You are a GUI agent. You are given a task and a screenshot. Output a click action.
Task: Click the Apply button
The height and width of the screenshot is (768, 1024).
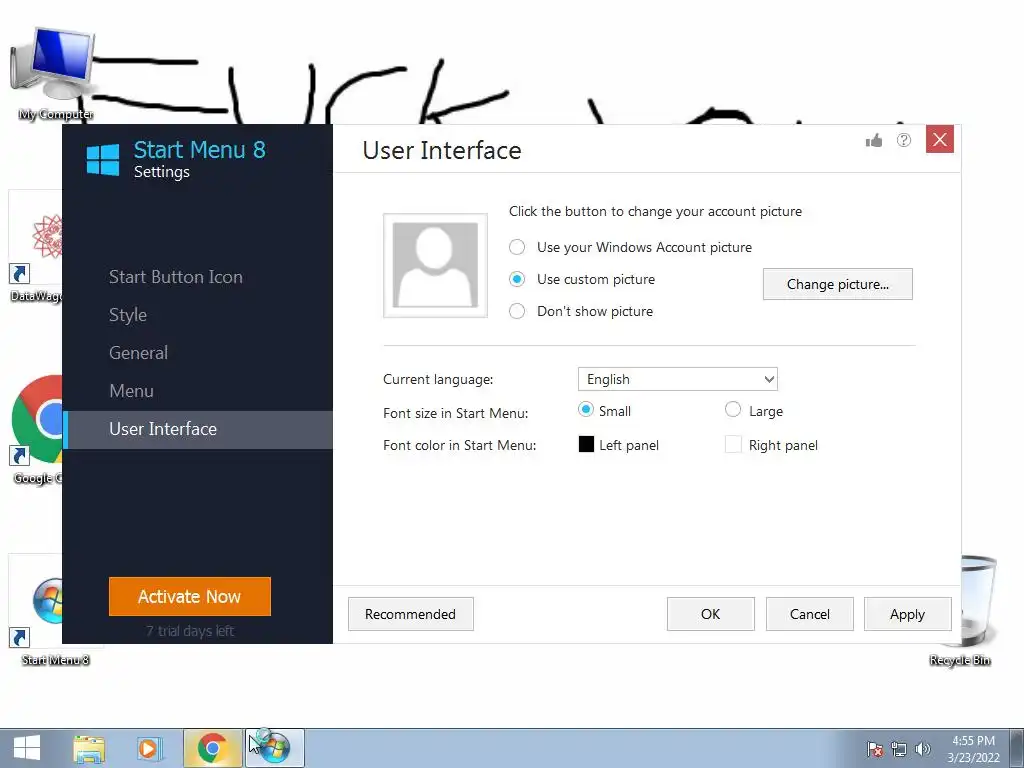(907, 614)
